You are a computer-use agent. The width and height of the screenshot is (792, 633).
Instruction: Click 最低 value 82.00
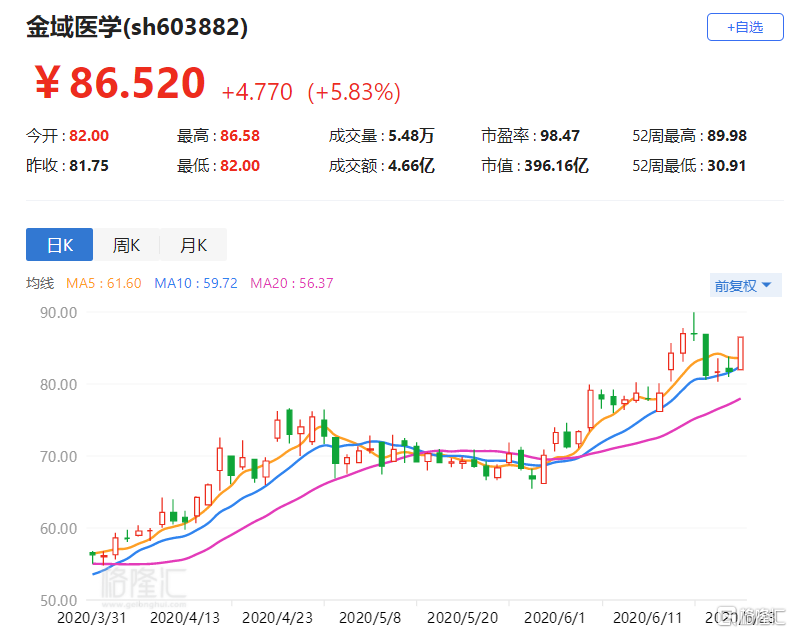[x=240, y=166]
